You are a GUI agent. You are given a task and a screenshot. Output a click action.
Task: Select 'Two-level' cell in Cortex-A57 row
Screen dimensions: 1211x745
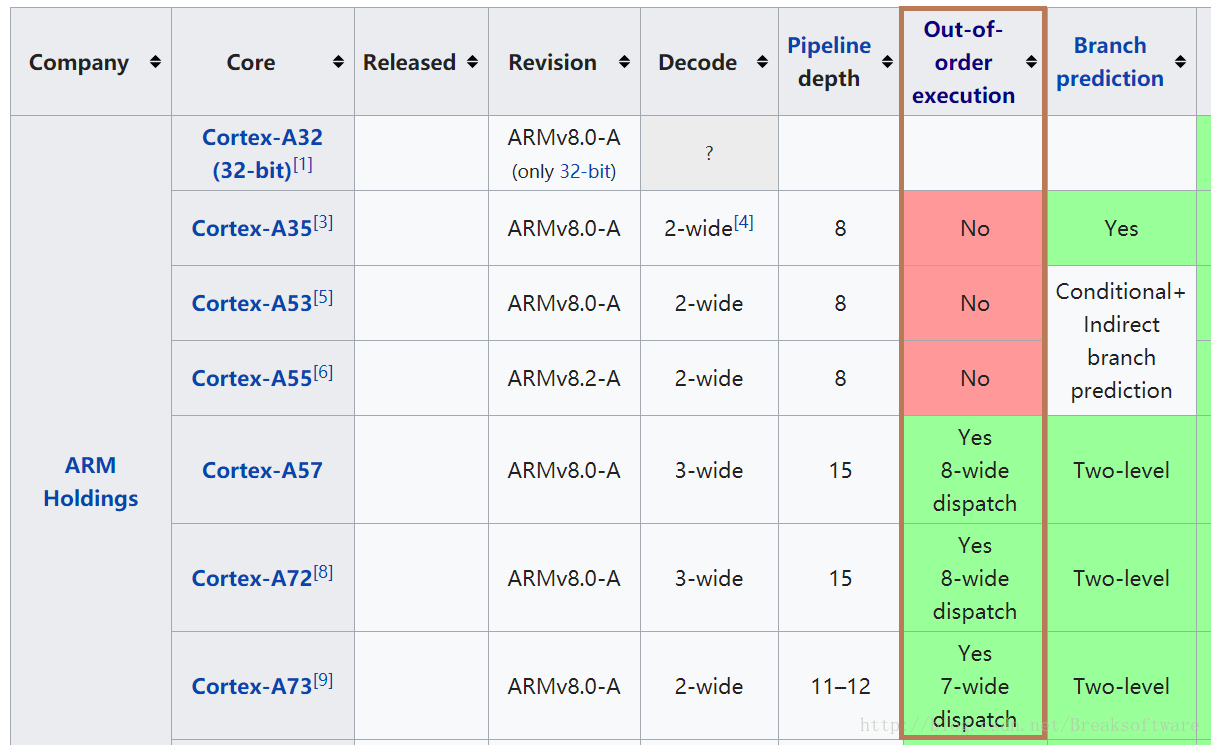point(1121,470)
